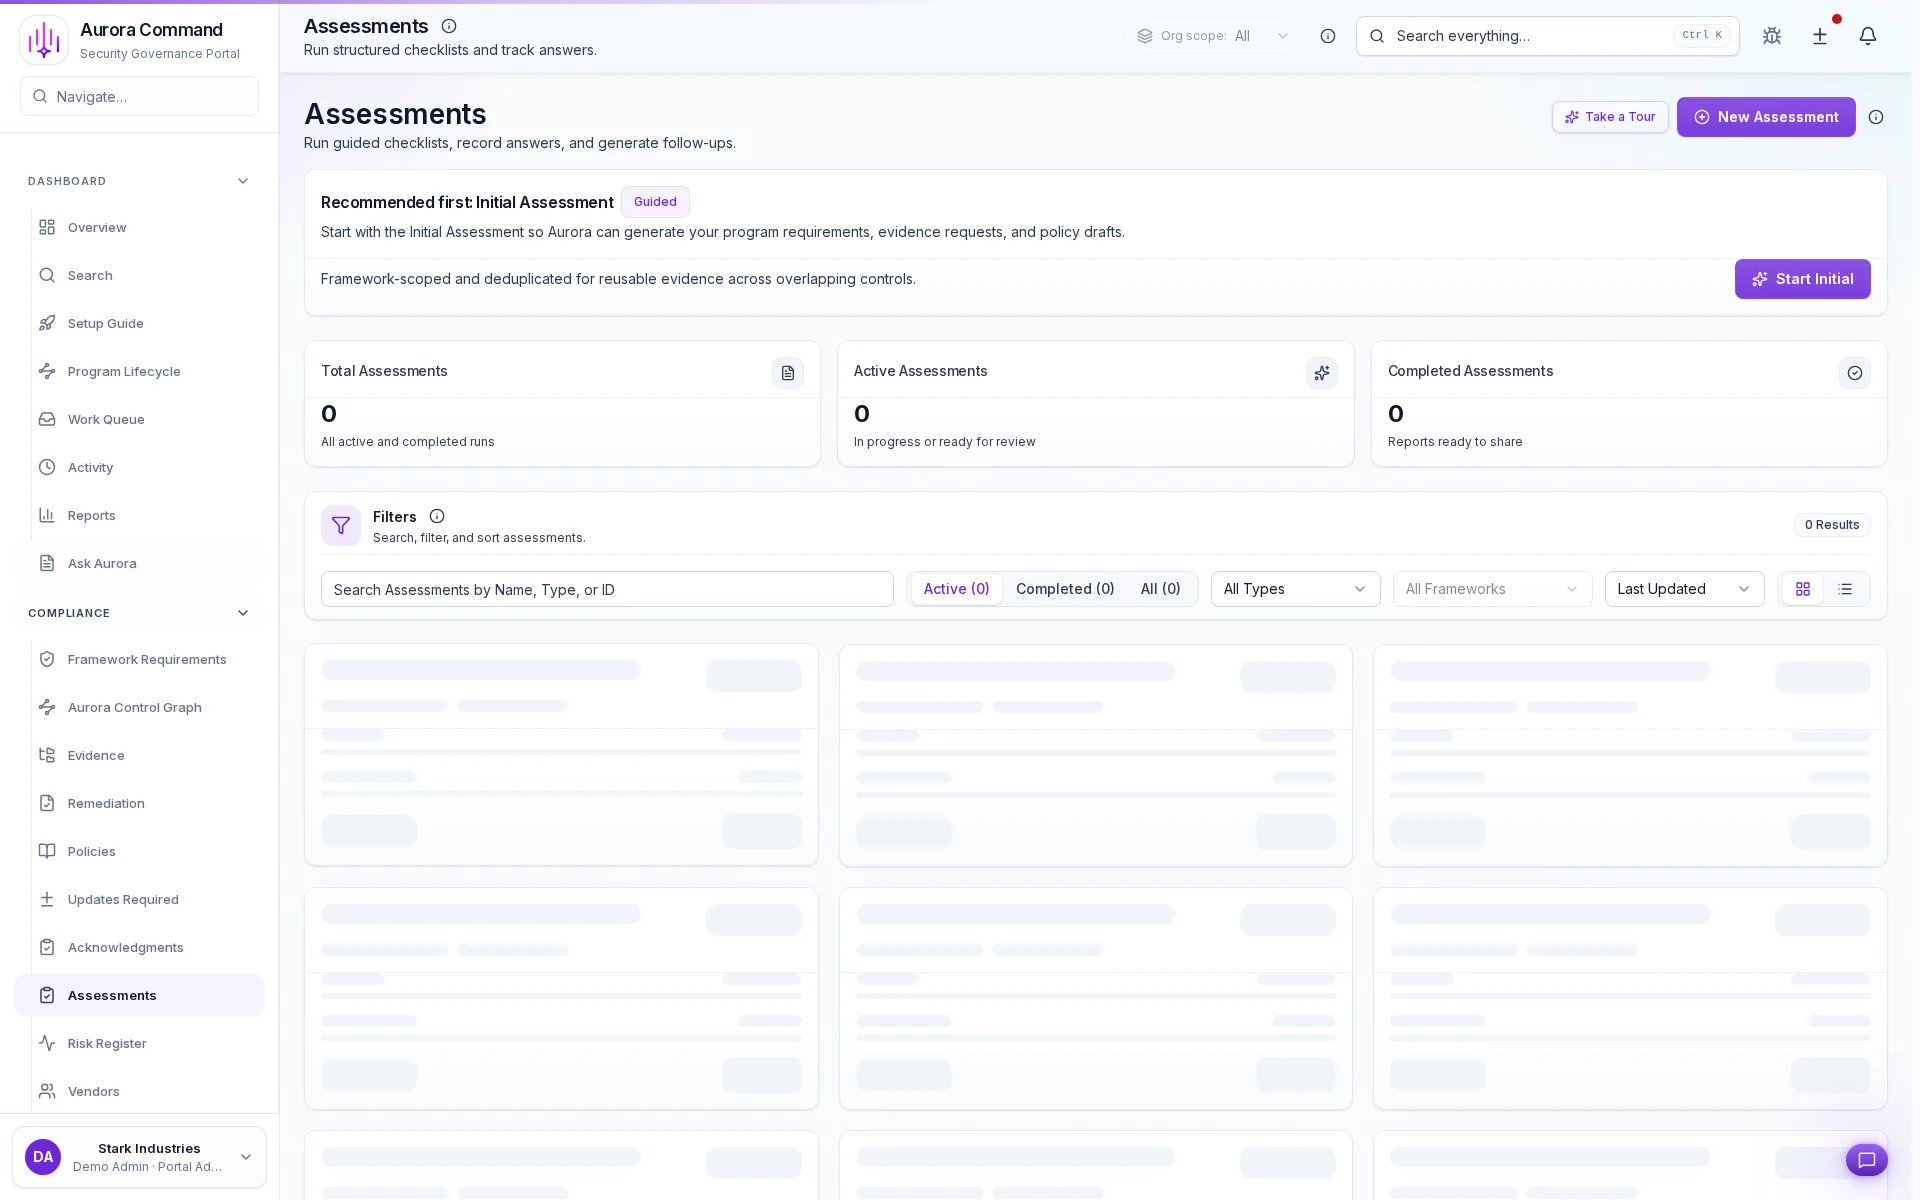Toggle grid view for assessments

click(x=1802, y=589)
